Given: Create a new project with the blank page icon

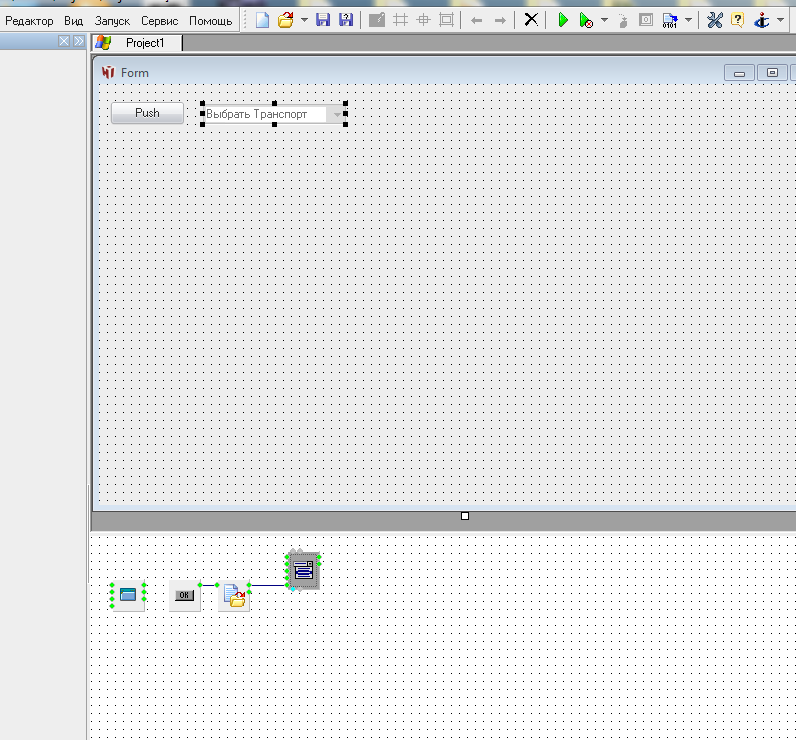Looking at the screenshot, I should [x=262, y=20].
